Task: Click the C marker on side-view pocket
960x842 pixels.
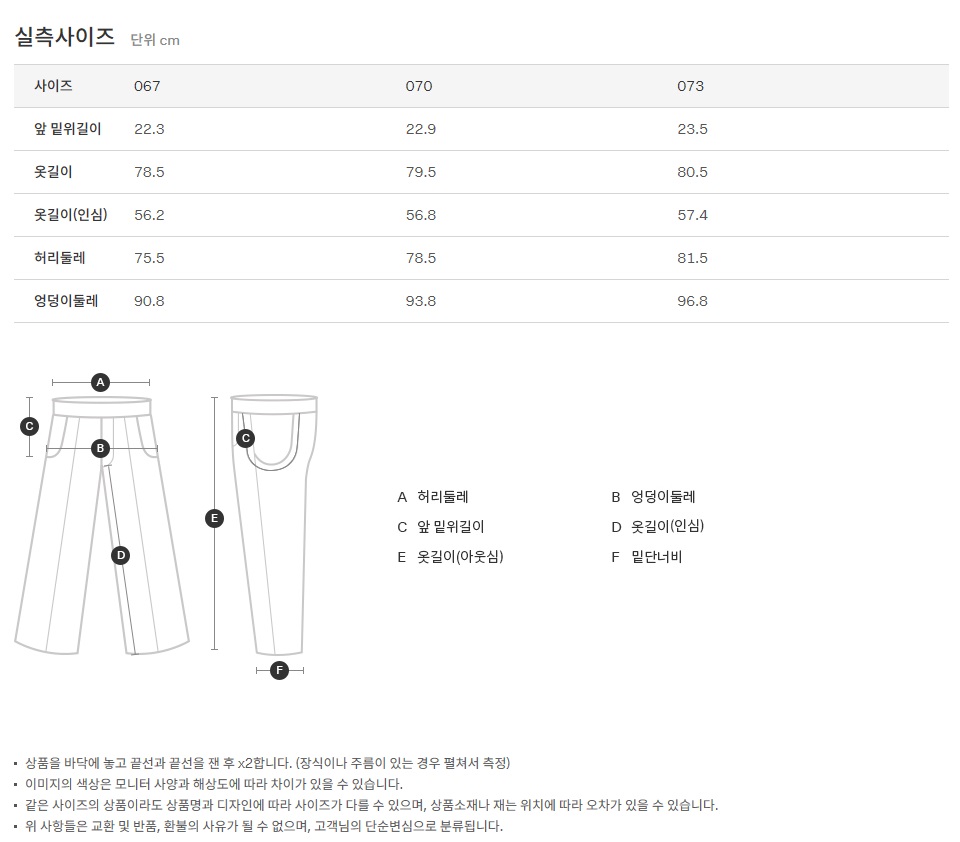Action: point(245,438)
